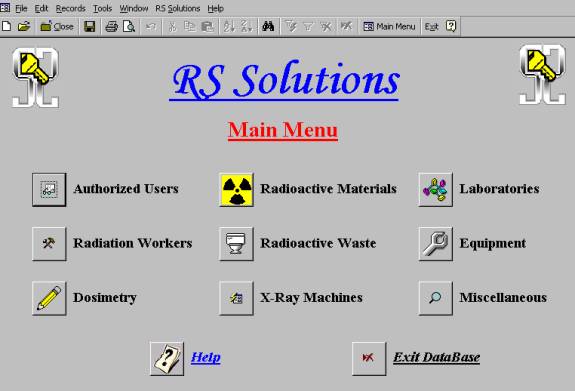Open Miscellaneous magnifying glass icon

(435, 298)
